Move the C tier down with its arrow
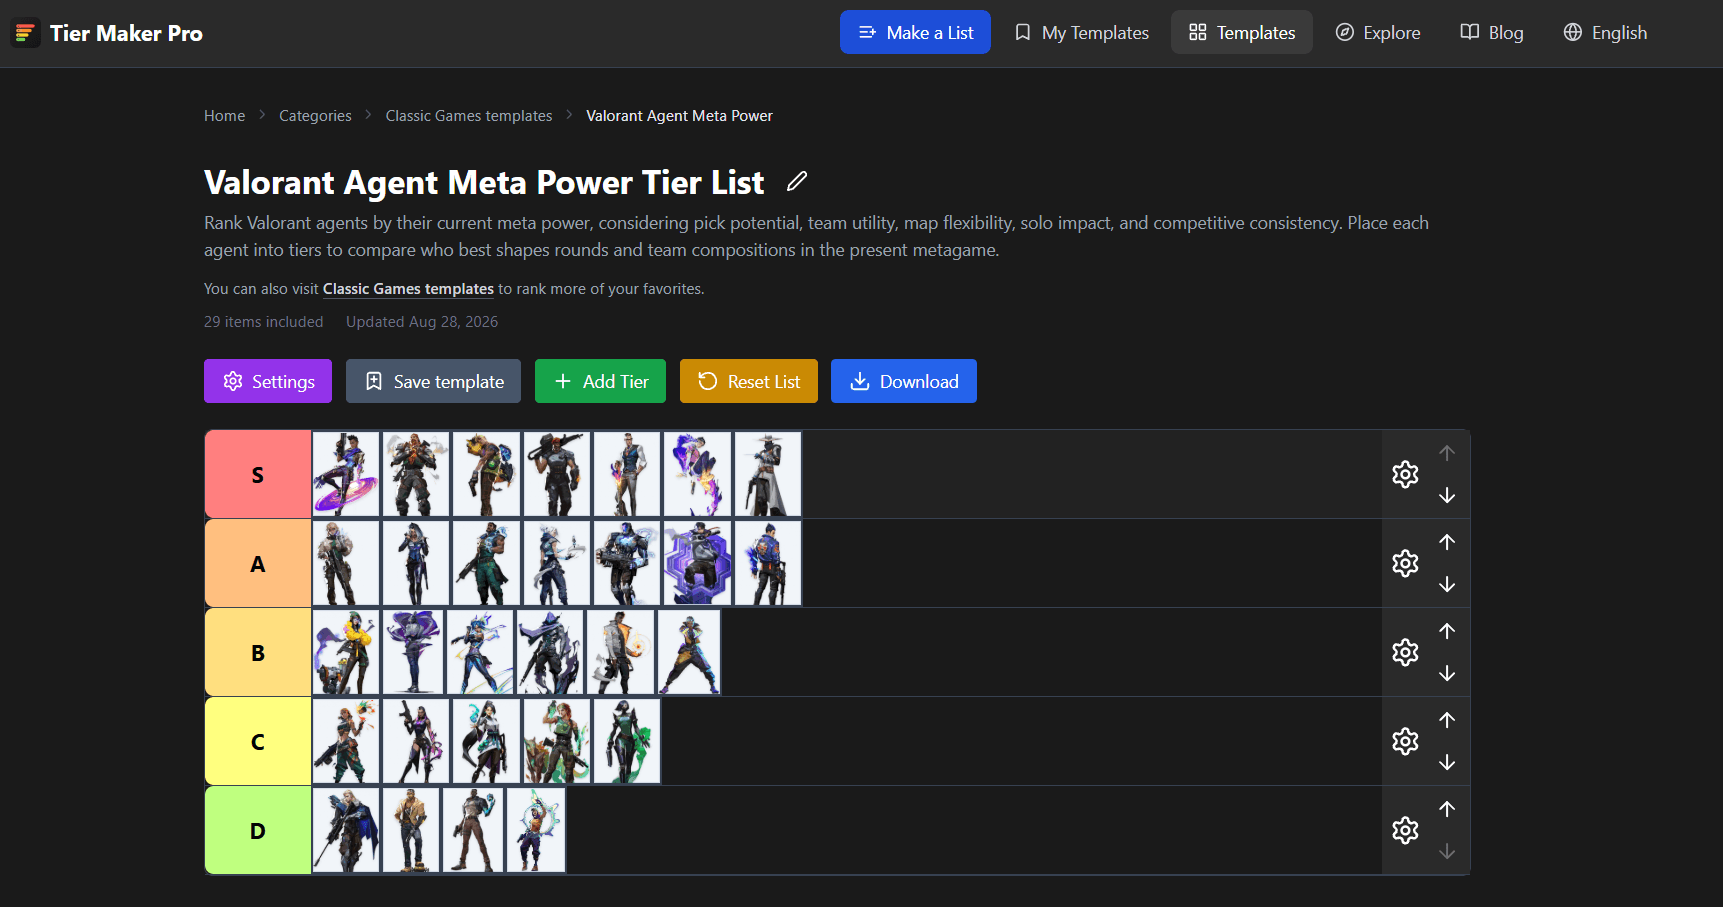The height and width of the screenshot is (907, 1723). 1447,763
